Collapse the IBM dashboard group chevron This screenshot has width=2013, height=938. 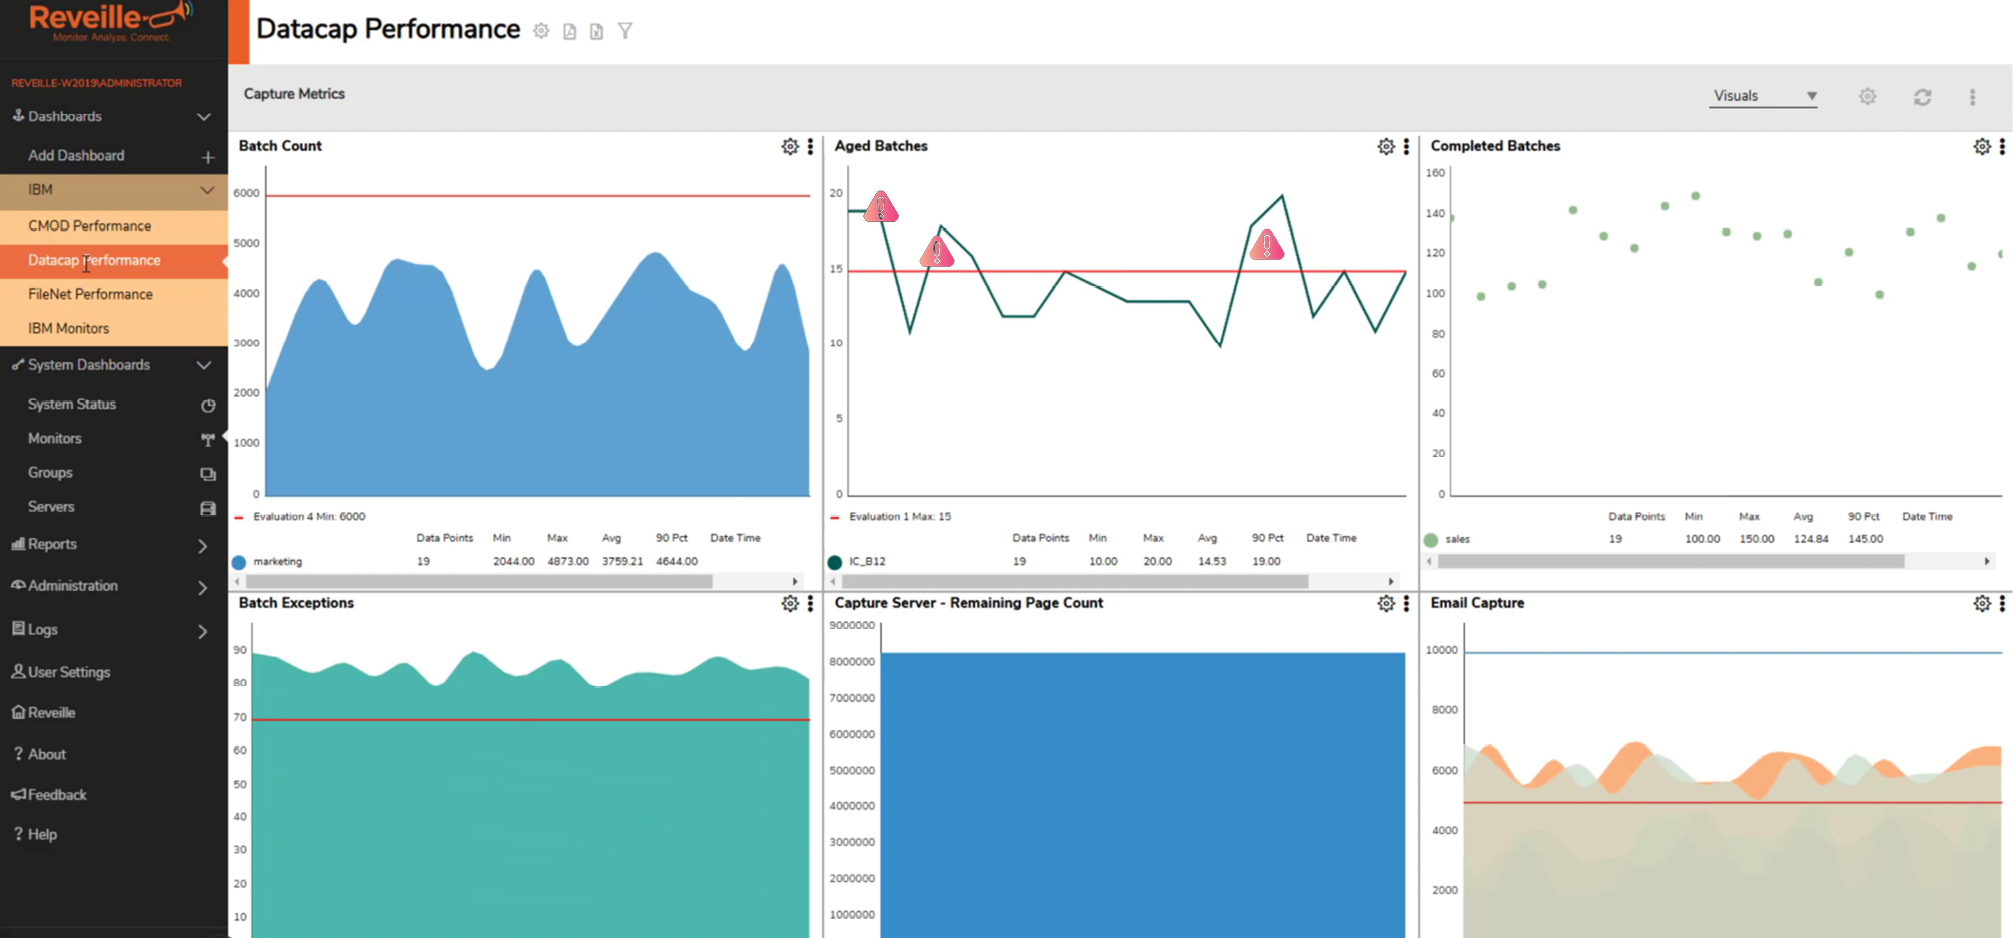(206, 190)
